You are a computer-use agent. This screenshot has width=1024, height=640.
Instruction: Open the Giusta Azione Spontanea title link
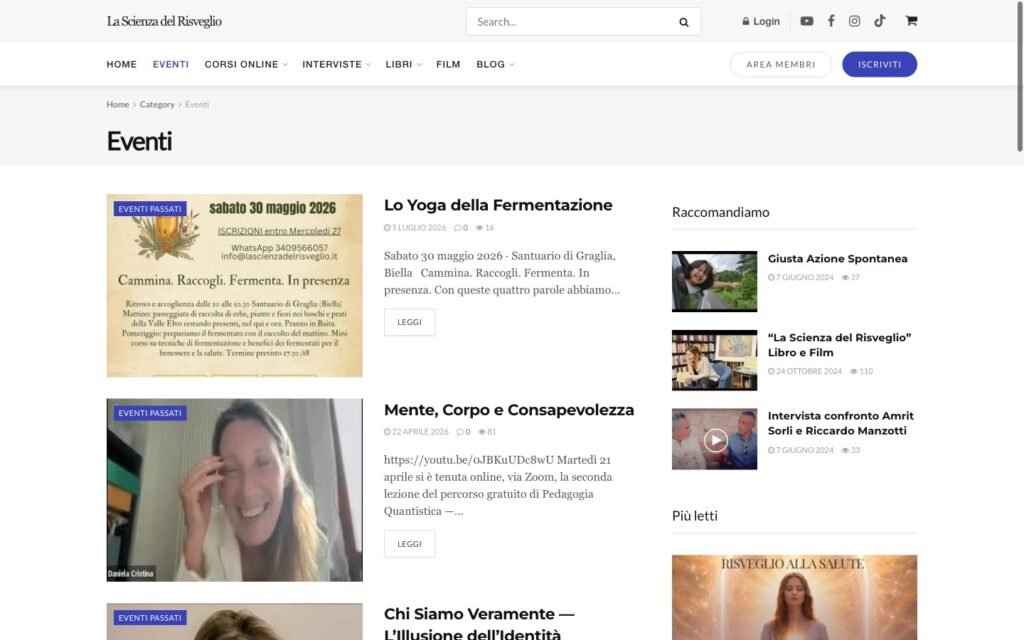pos(837,259)
